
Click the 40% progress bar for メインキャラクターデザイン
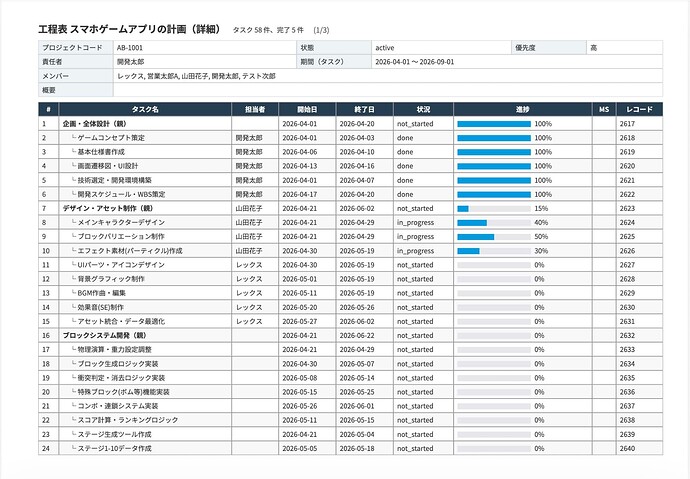(x=494, y=223)
